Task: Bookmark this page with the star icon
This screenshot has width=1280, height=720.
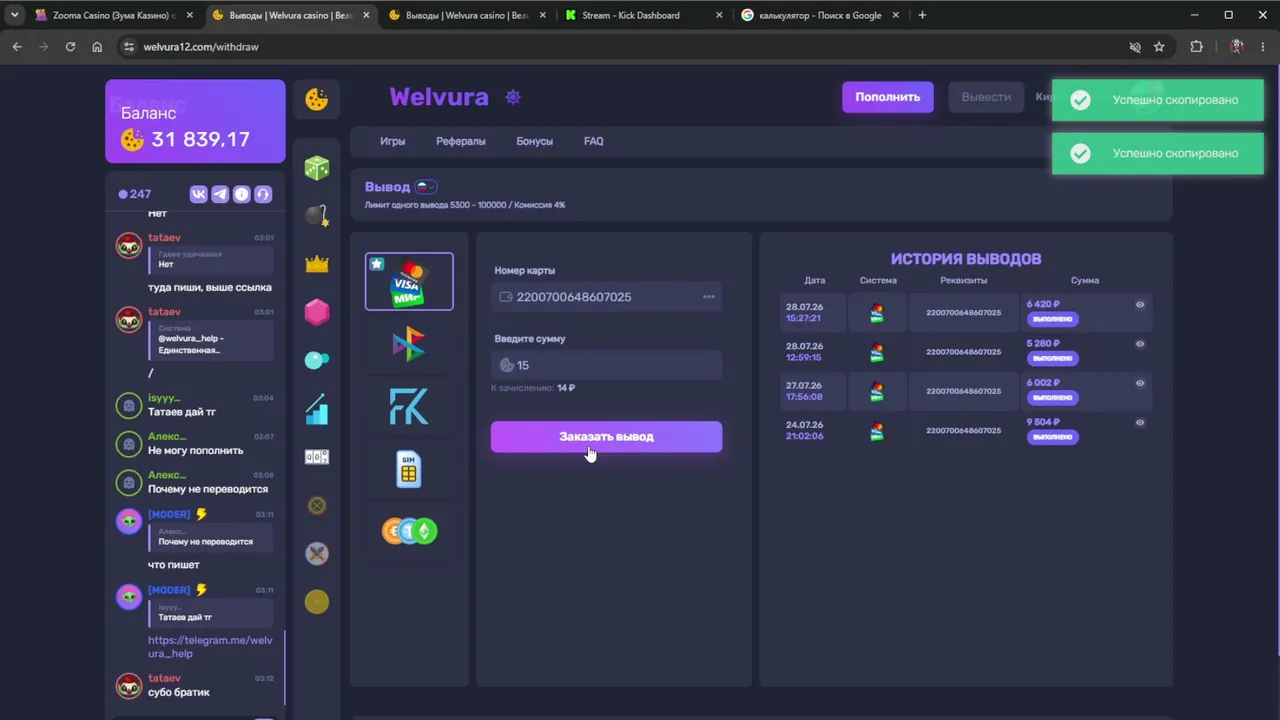Action: point(1159,47)
